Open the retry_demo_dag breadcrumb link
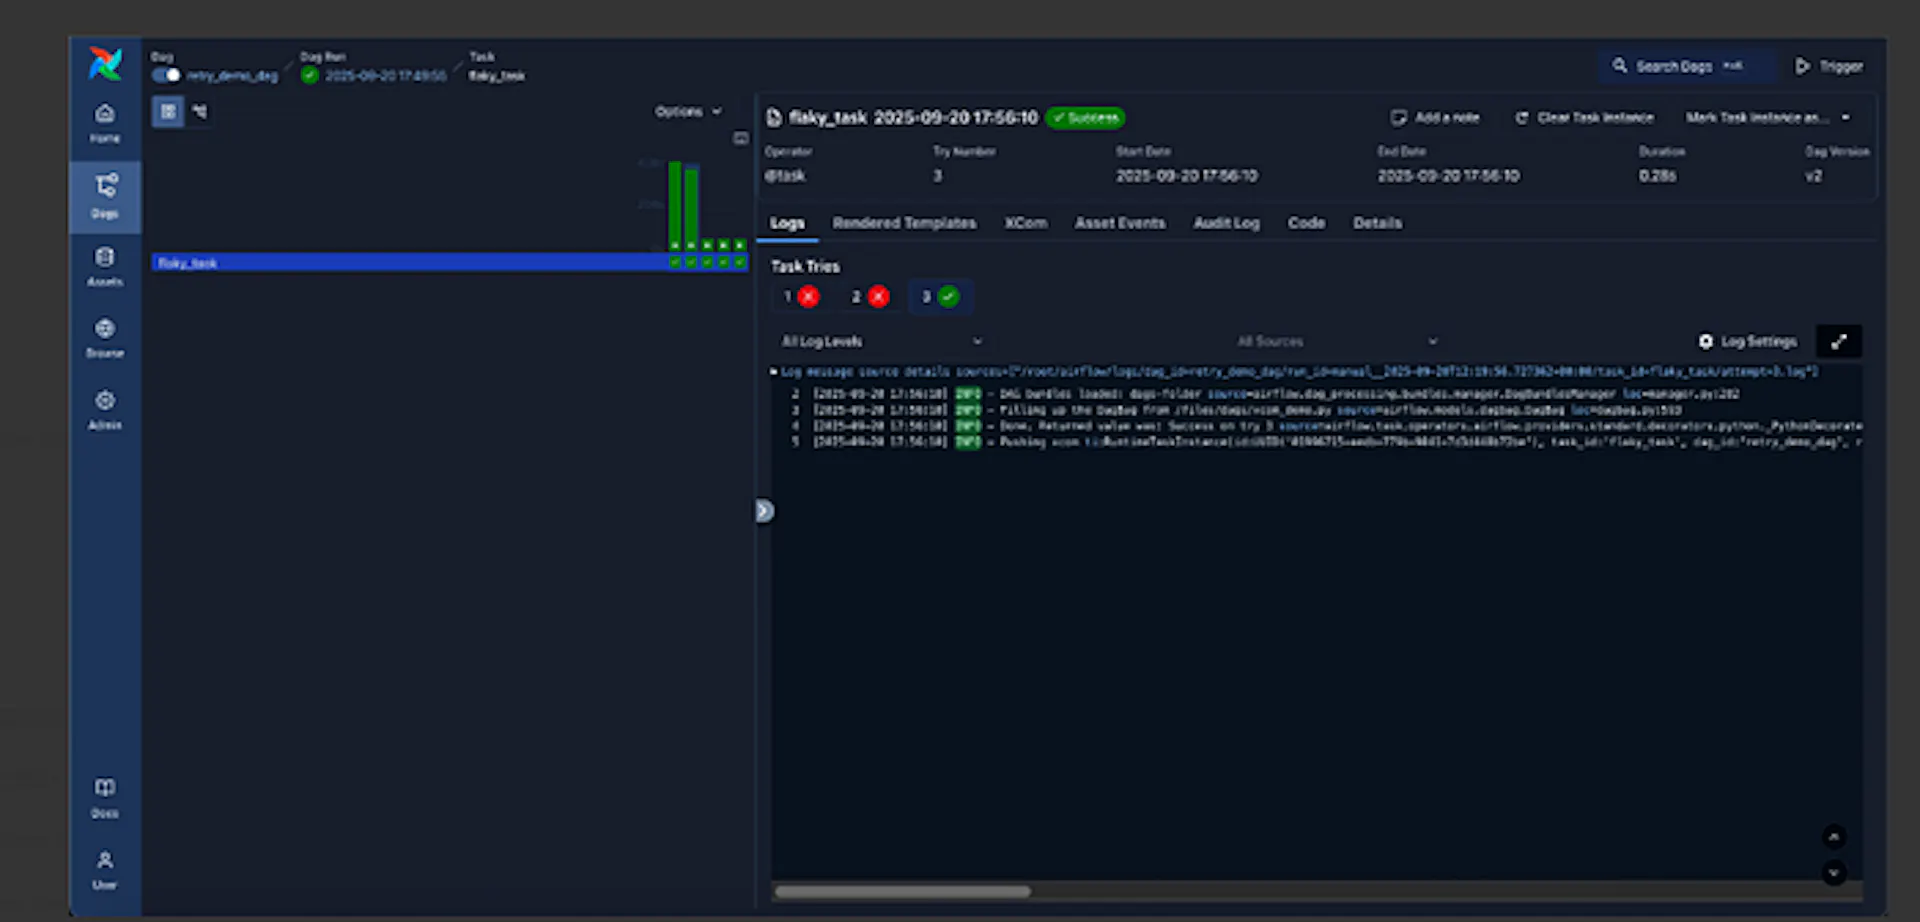1920x922 pixels. pyautogui.click(x=232, y=76)
